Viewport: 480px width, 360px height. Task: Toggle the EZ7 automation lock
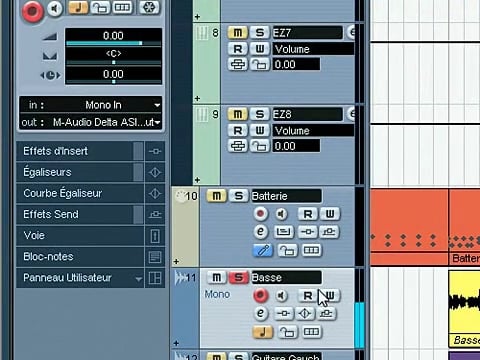coord(259,64)
